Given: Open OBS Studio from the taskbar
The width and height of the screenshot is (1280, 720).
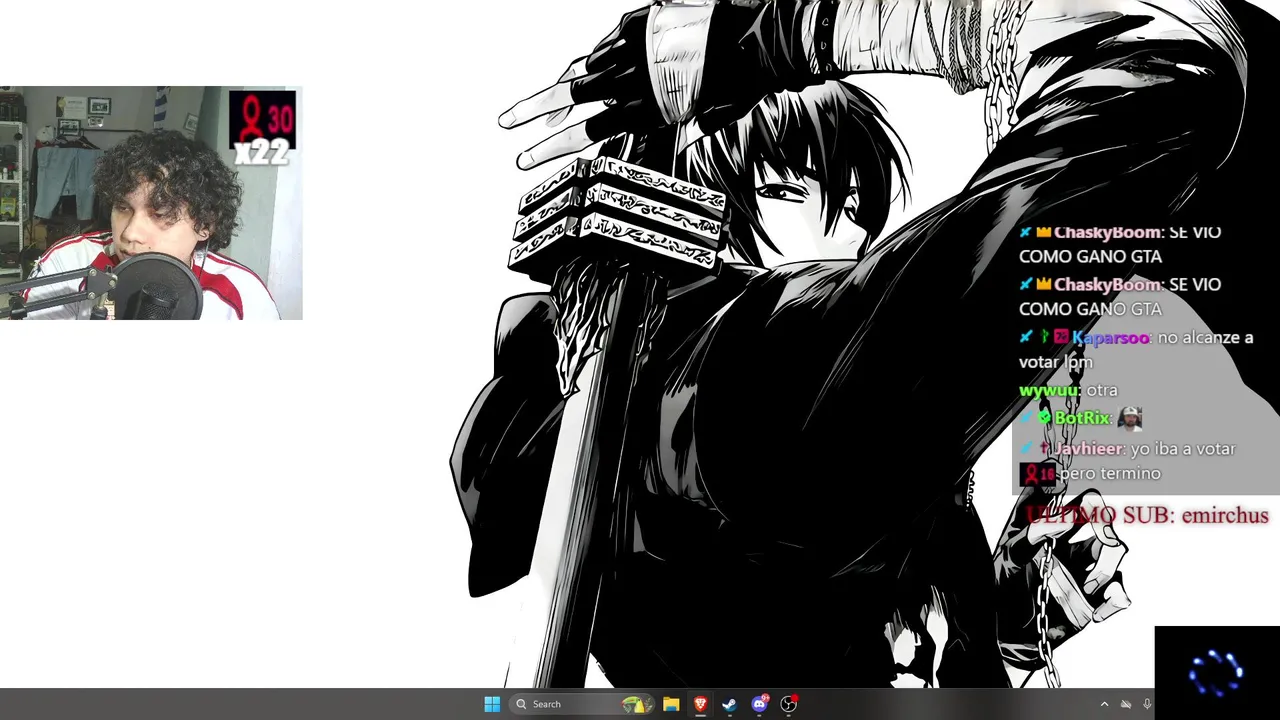Looking at the screenshot, I should [788, 704].
